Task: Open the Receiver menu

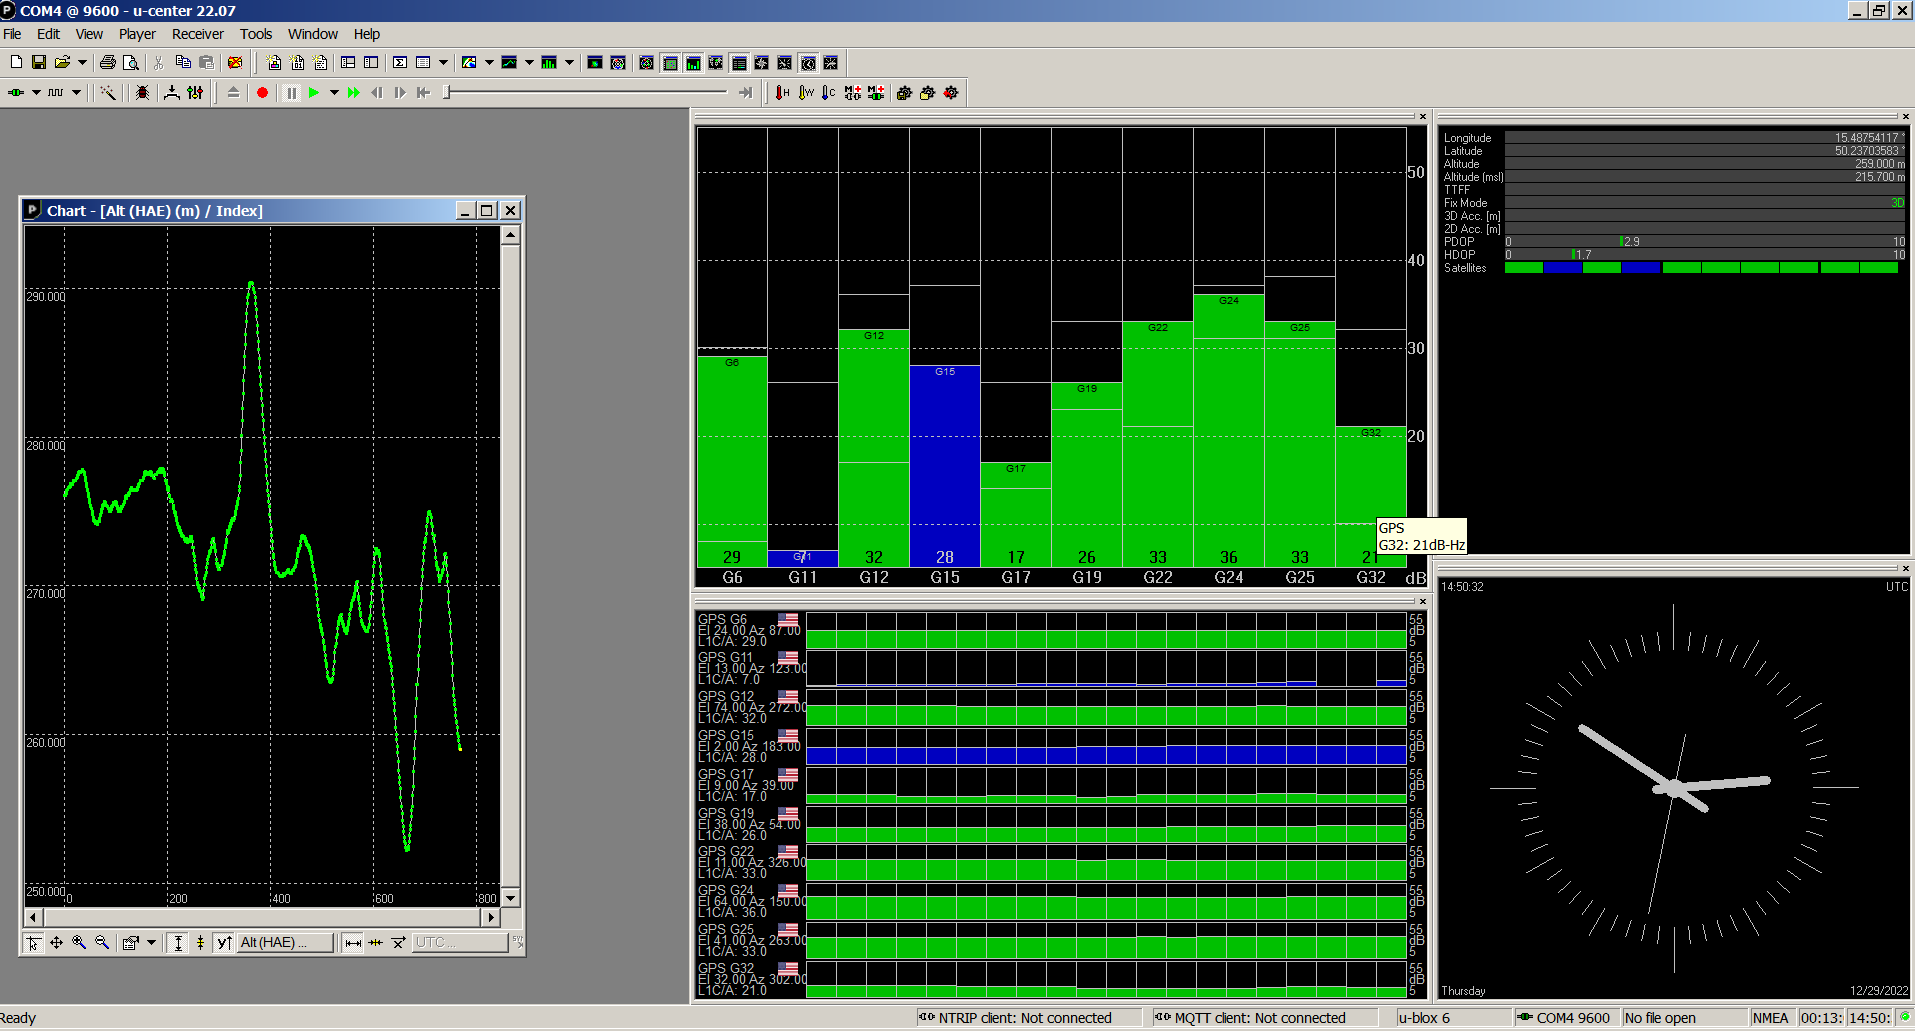Action: tap(197, 34)
